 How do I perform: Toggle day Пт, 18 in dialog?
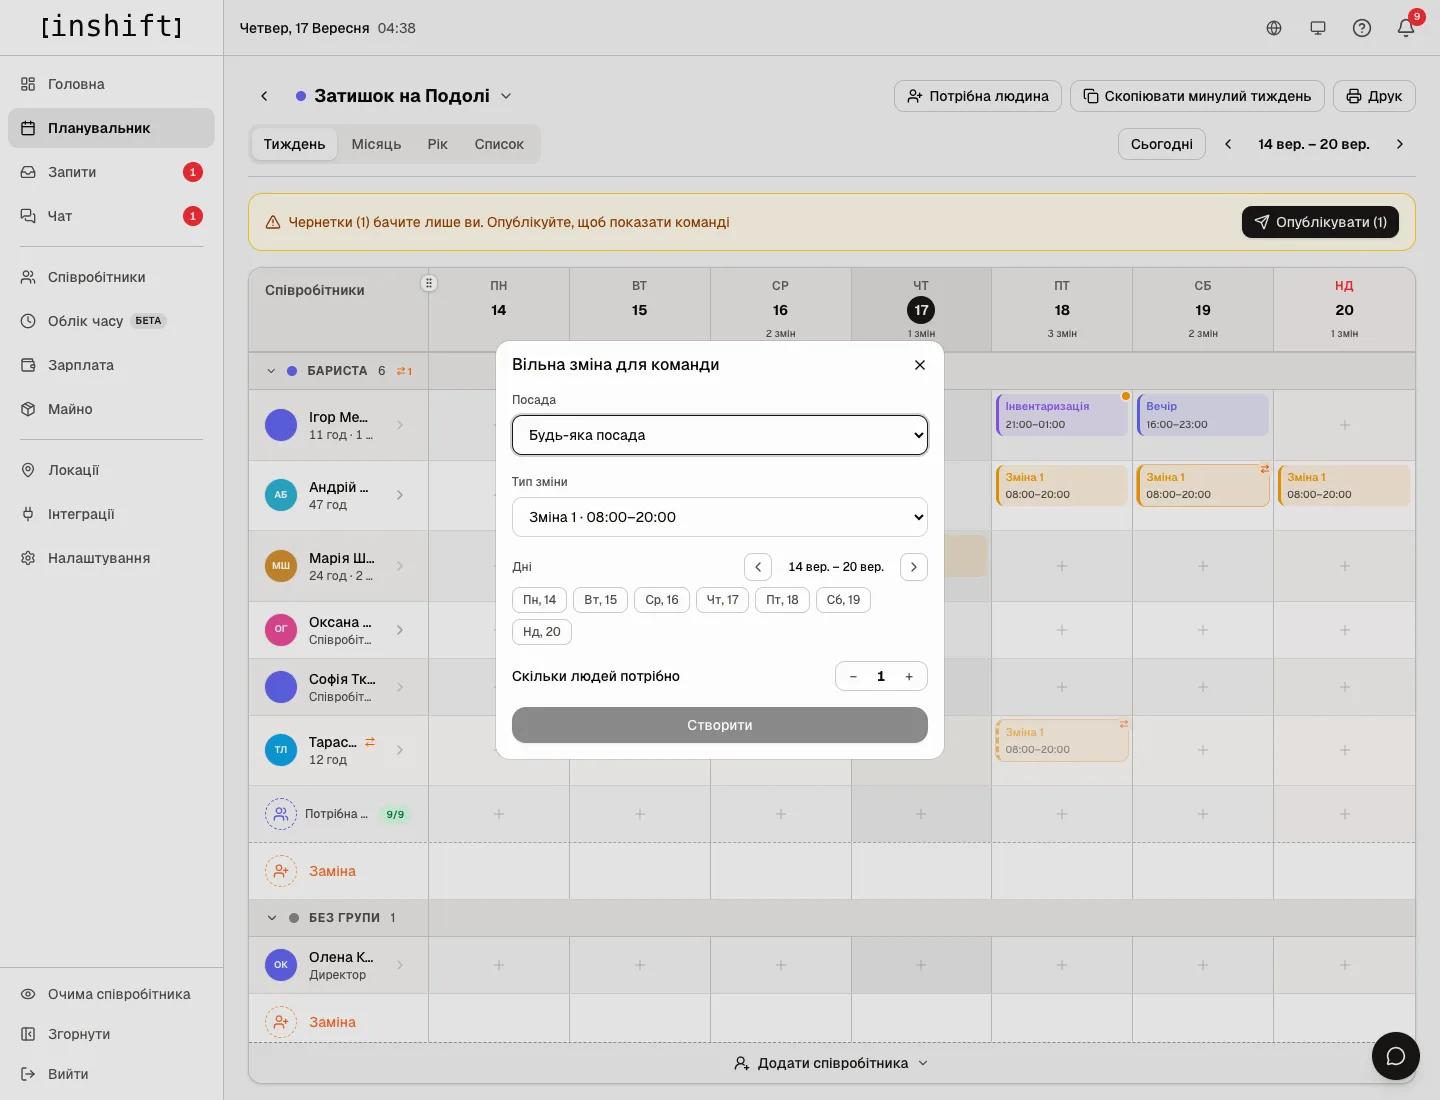point(783,600)
